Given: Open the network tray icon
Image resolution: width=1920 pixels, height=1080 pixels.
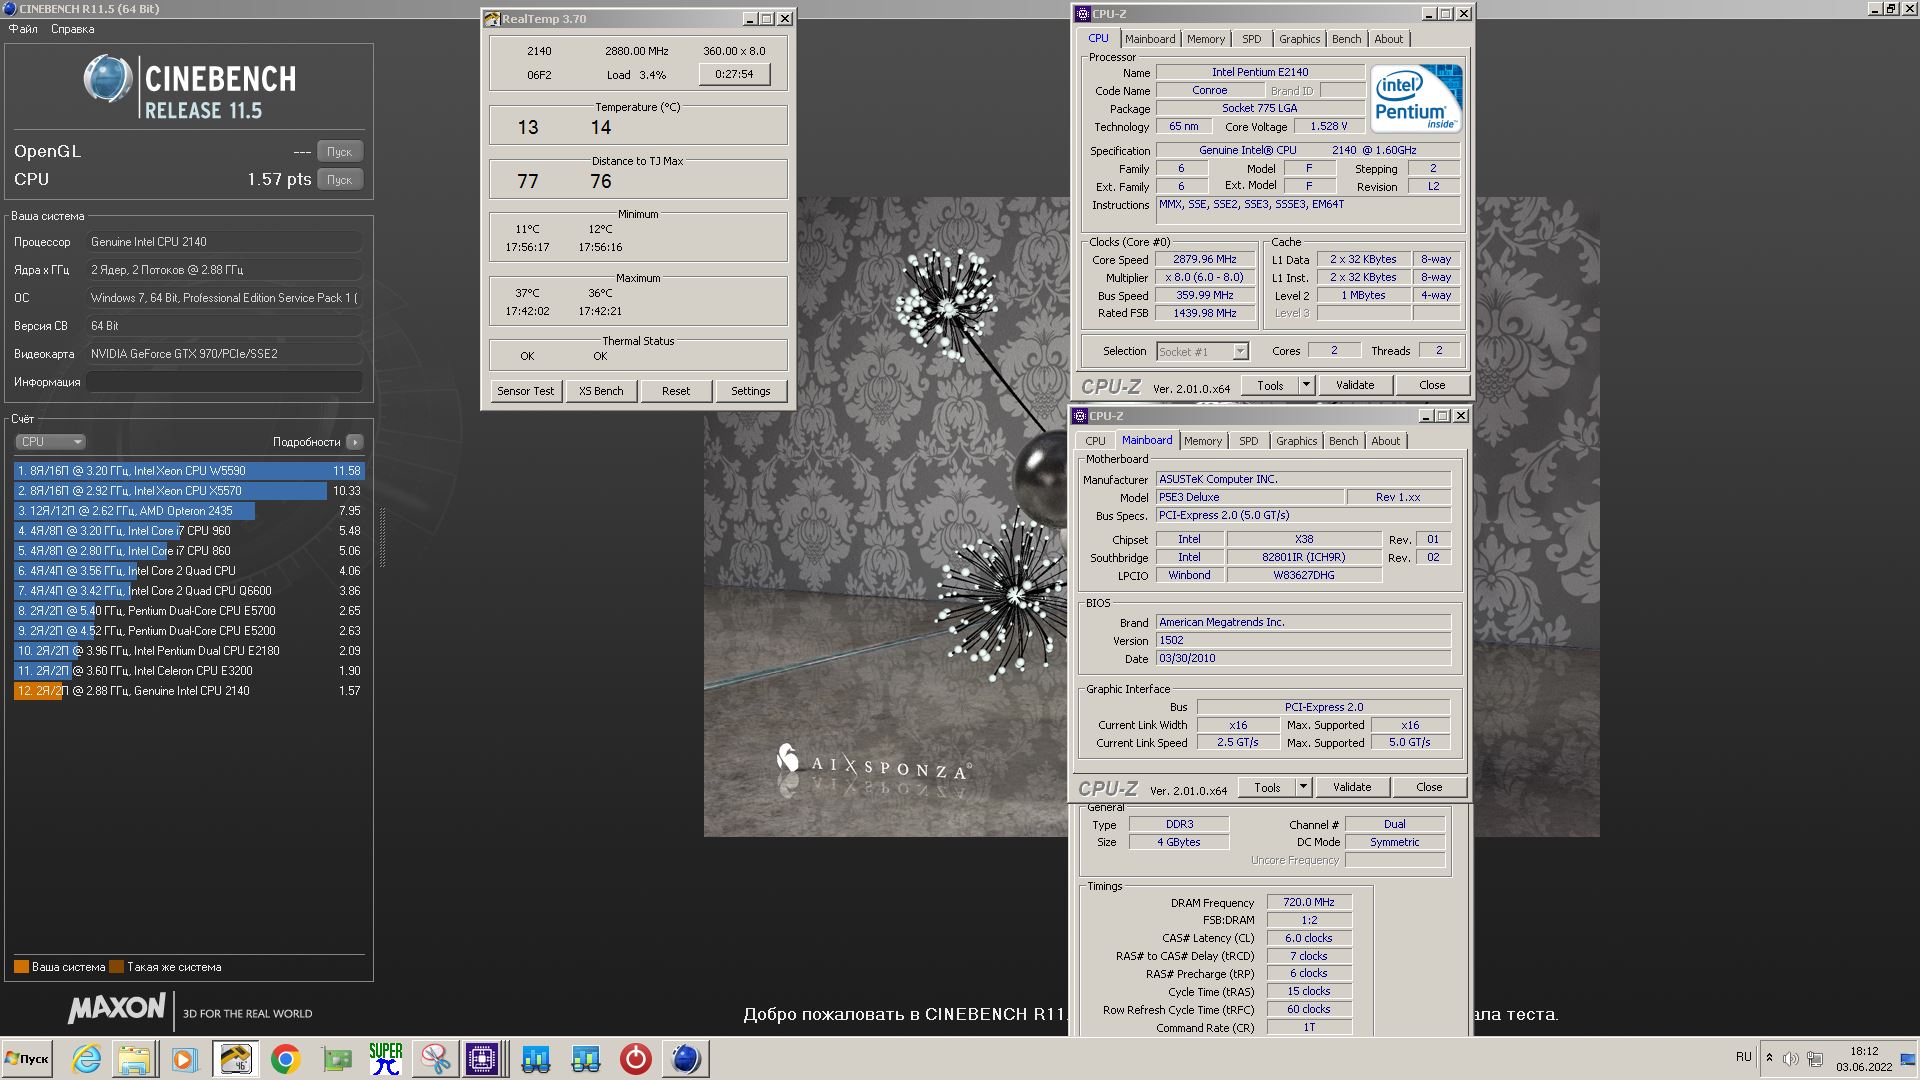Looking at the screenshot, I should pos(1815,1059).
